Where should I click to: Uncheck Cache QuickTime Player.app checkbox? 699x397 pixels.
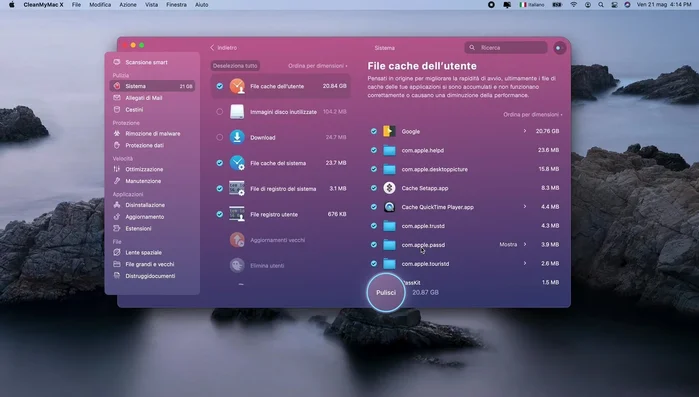(x=374, y=207)
